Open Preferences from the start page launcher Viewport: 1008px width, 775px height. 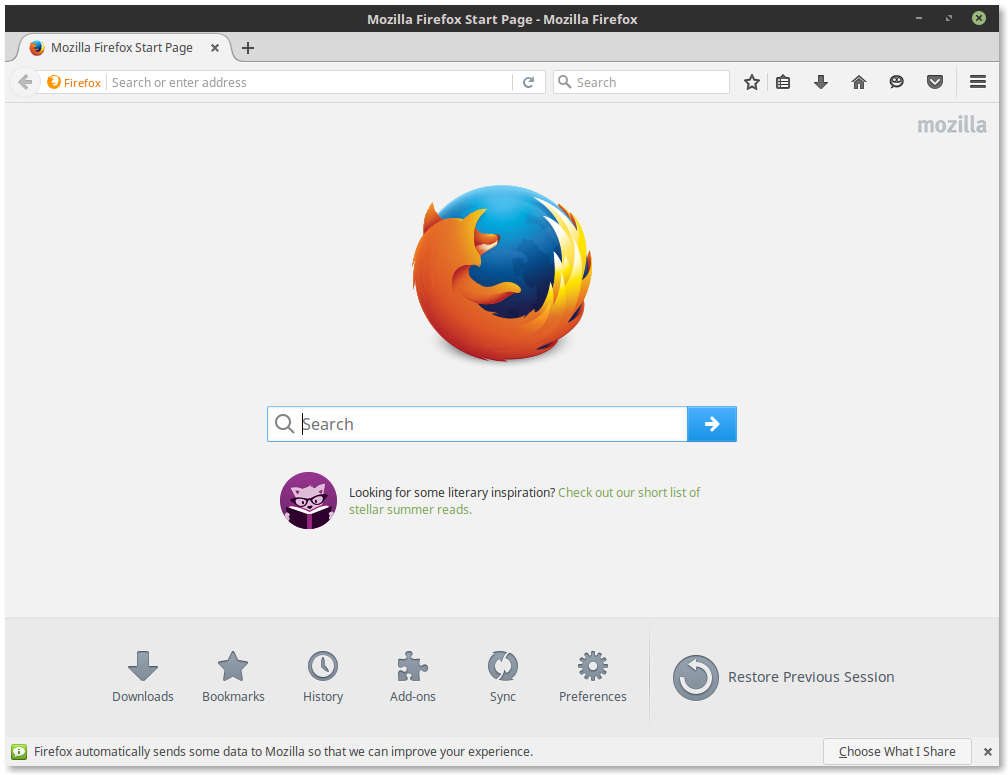(x=593, y=677)
